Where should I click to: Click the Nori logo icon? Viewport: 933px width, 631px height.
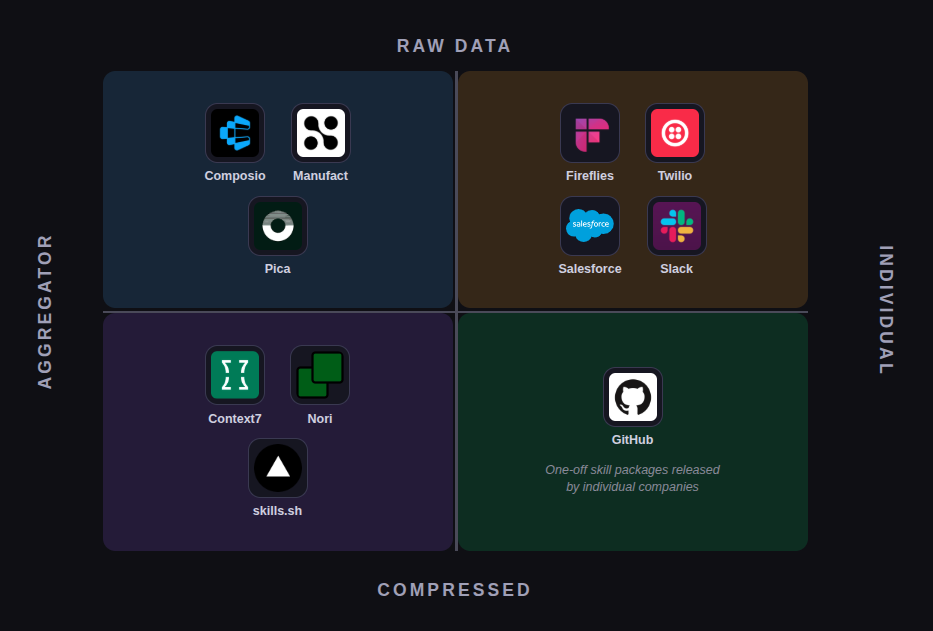[x=320, y=375]
